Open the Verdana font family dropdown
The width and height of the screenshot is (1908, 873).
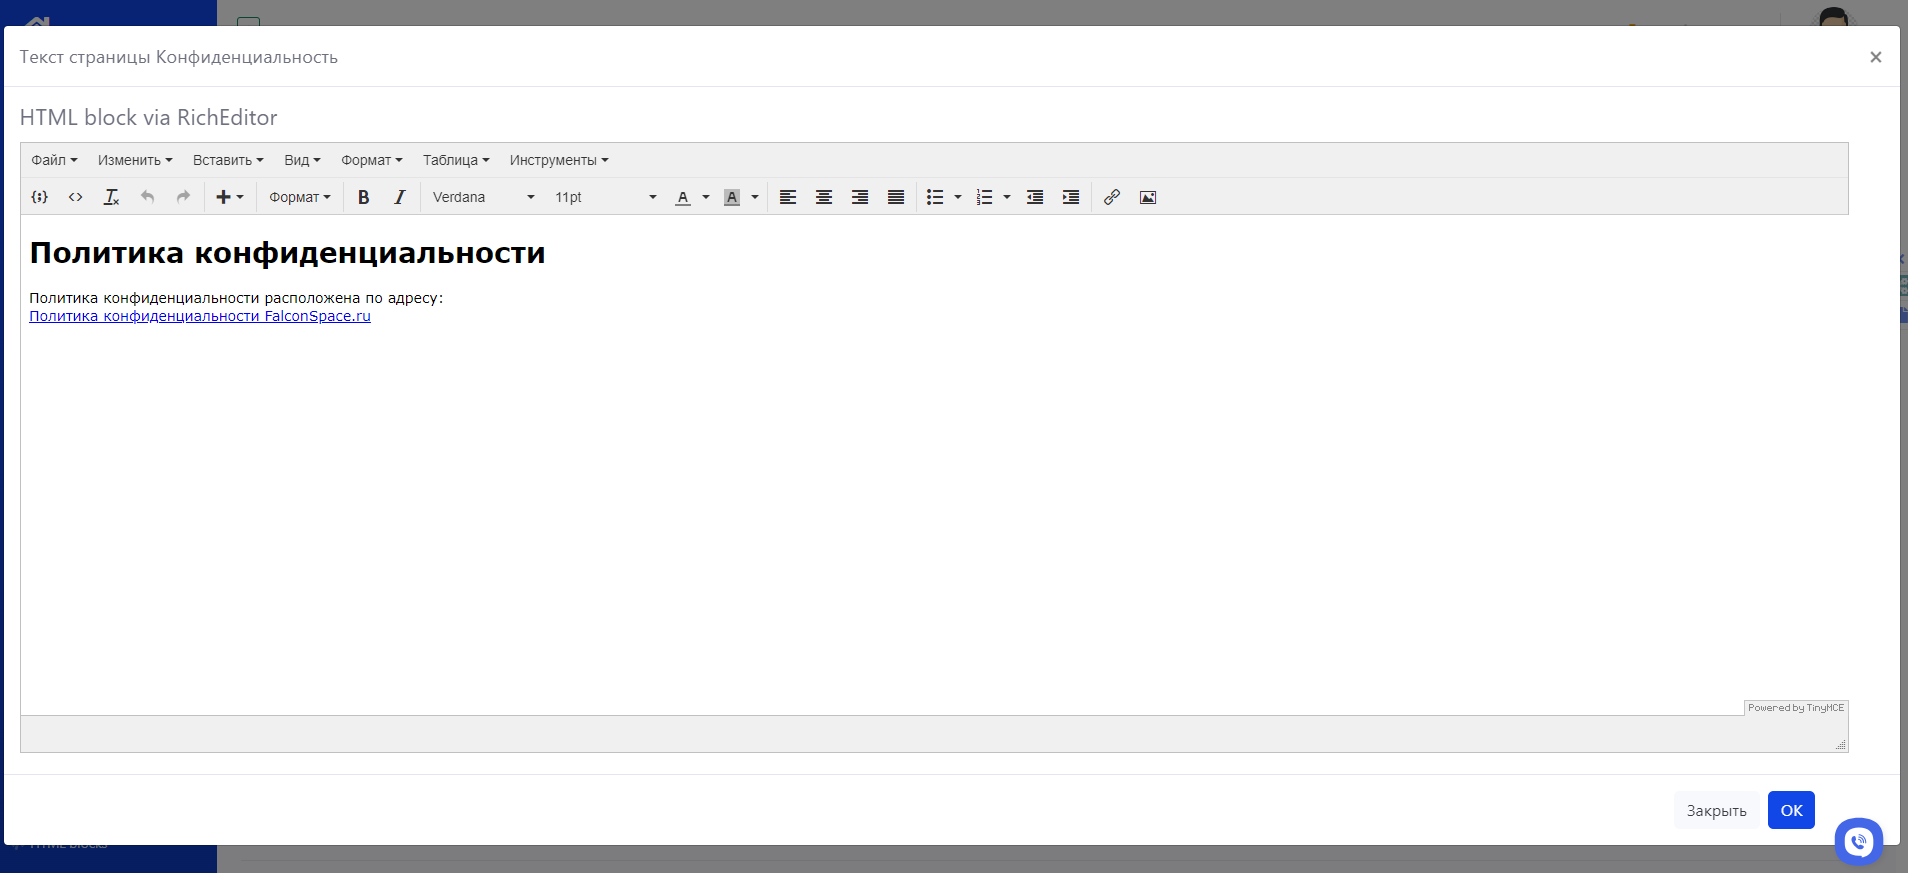(x=483, y=197)
